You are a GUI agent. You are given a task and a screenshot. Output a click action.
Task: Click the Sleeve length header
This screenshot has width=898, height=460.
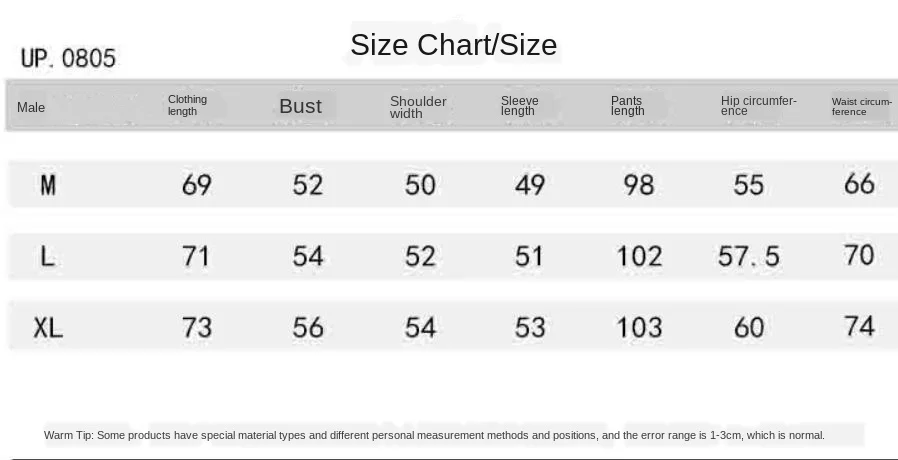[519, 106]
